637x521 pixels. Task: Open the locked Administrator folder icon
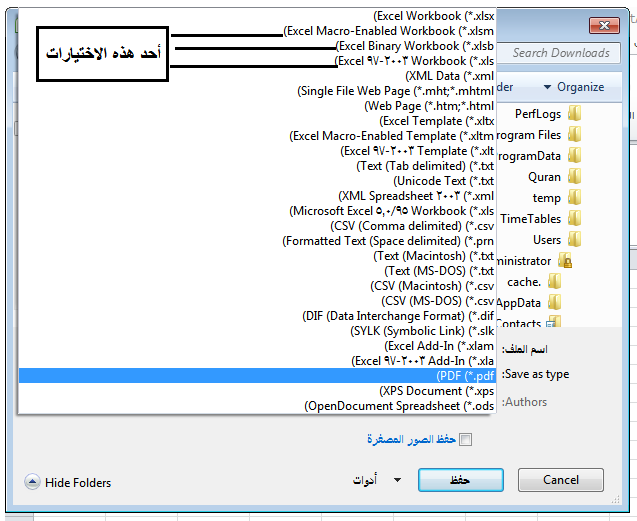click(x=565, y=260)
